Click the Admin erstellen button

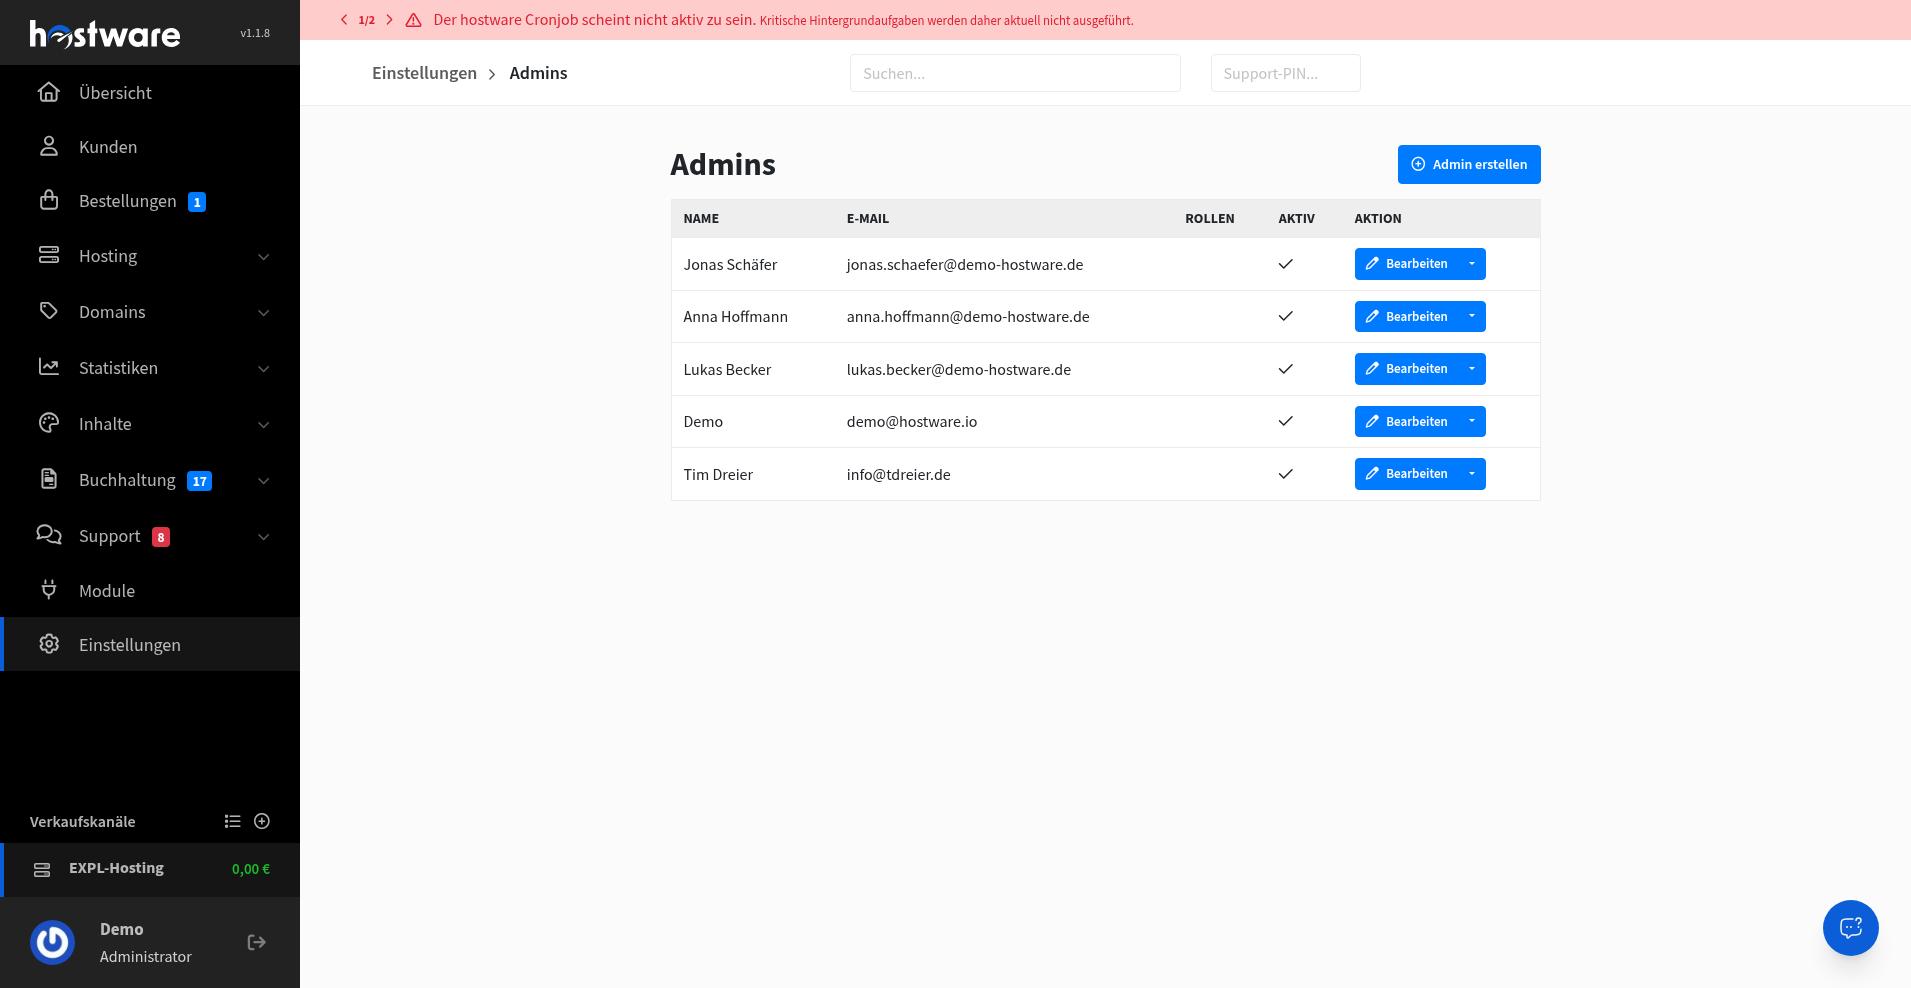1469,164
